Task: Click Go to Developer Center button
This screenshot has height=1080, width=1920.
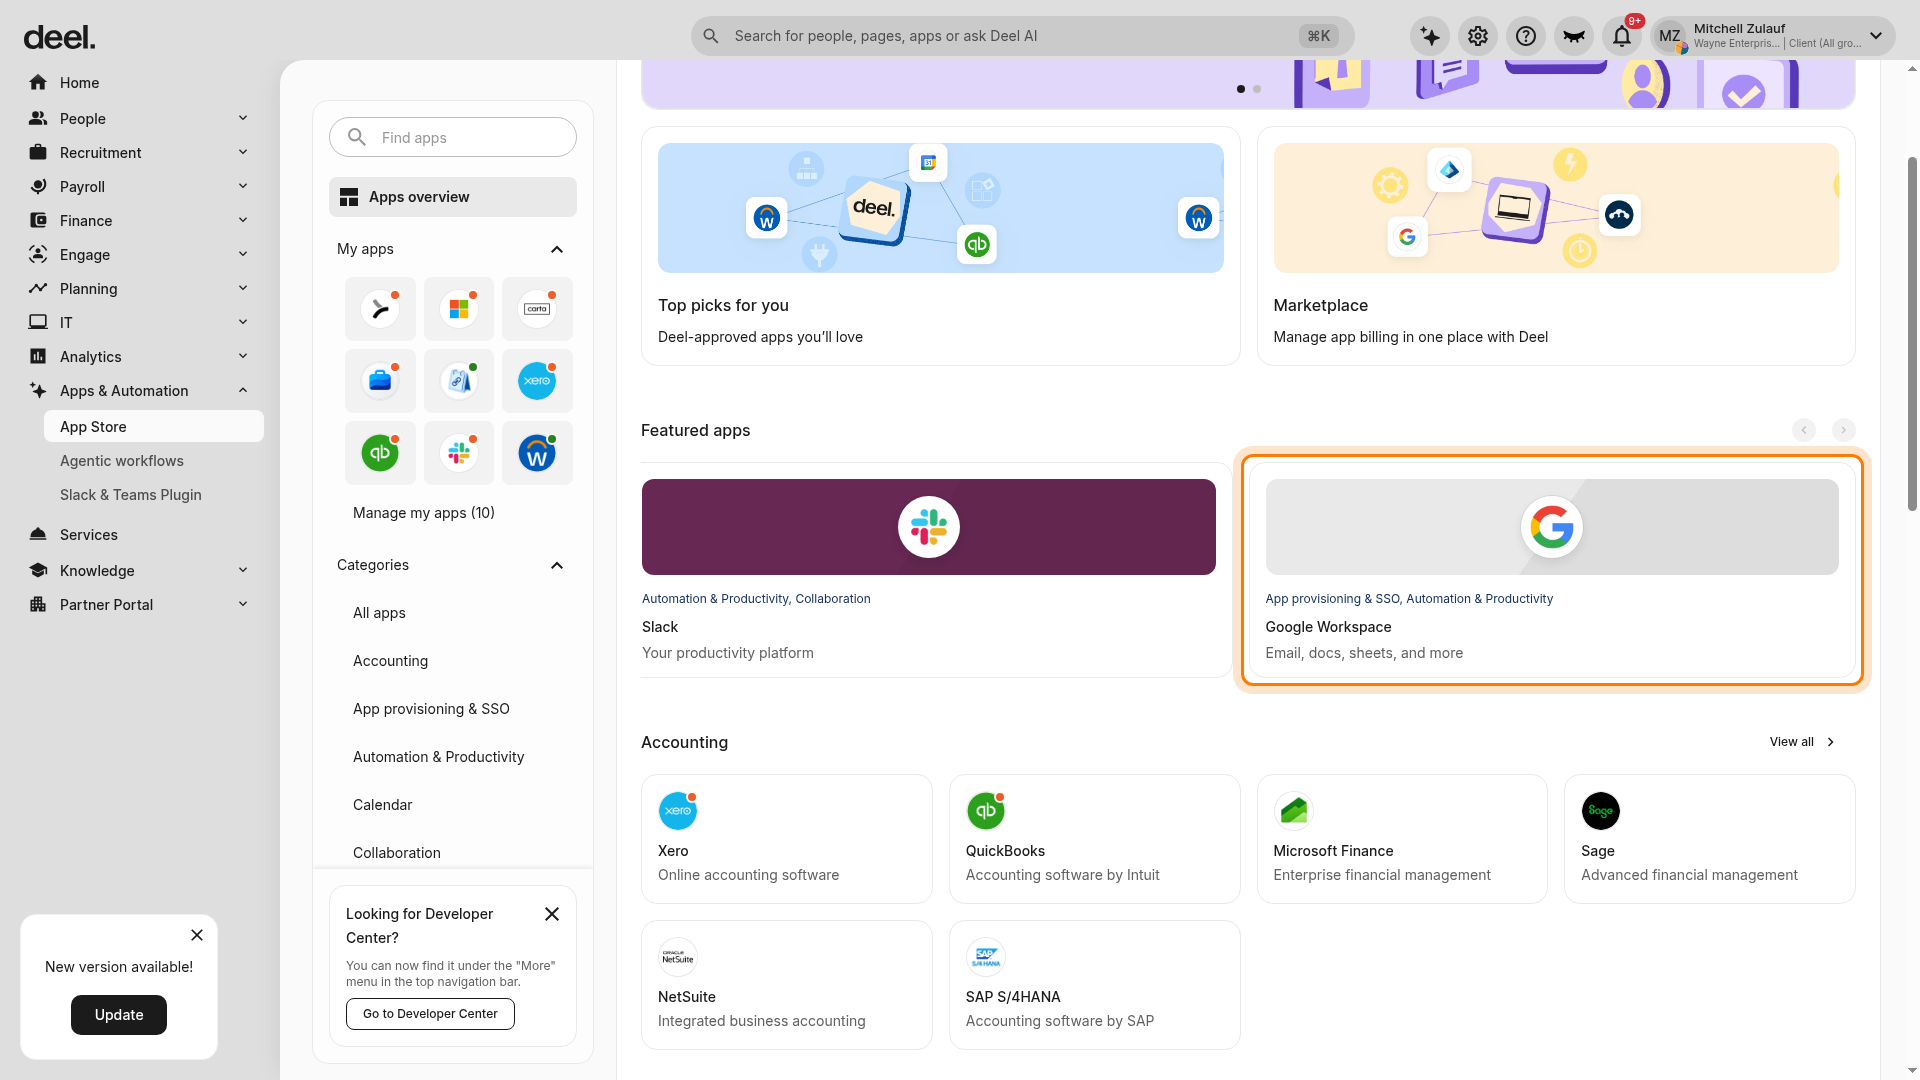Action: (x=430, y=1013)
